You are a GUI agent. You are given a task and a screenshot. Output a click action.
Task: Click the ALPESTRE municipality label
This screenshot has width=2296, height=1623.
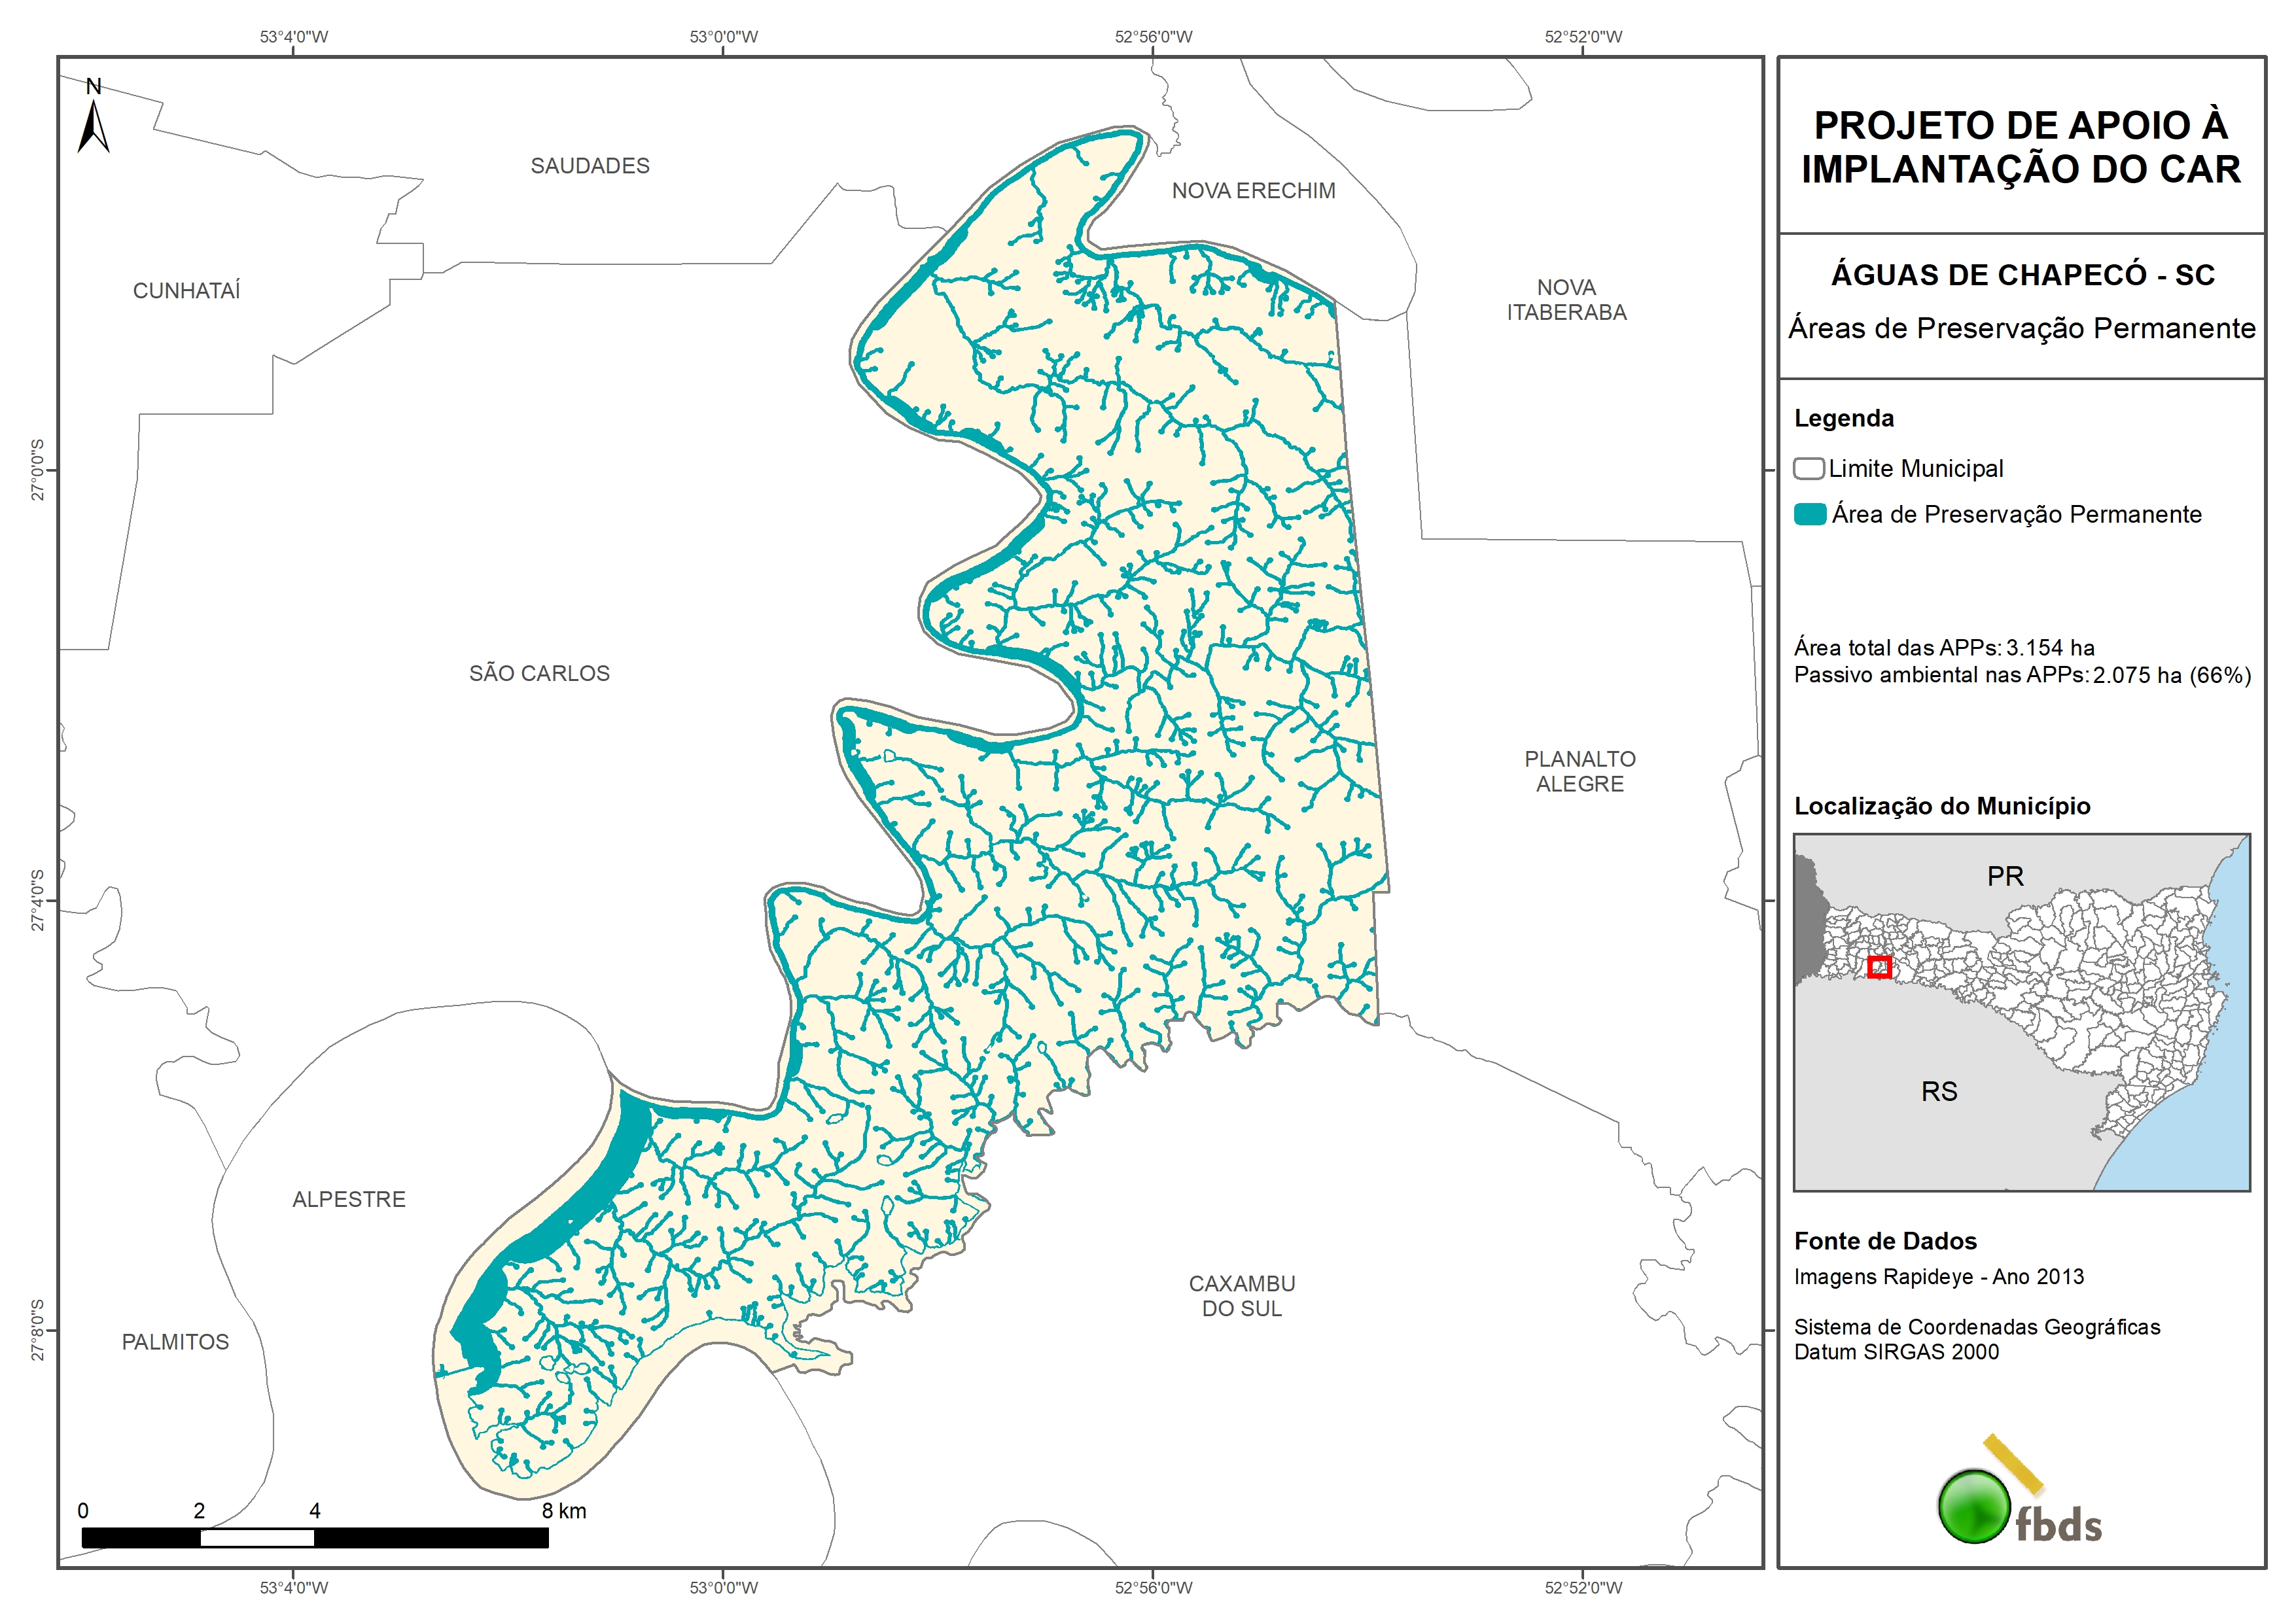349,1199
